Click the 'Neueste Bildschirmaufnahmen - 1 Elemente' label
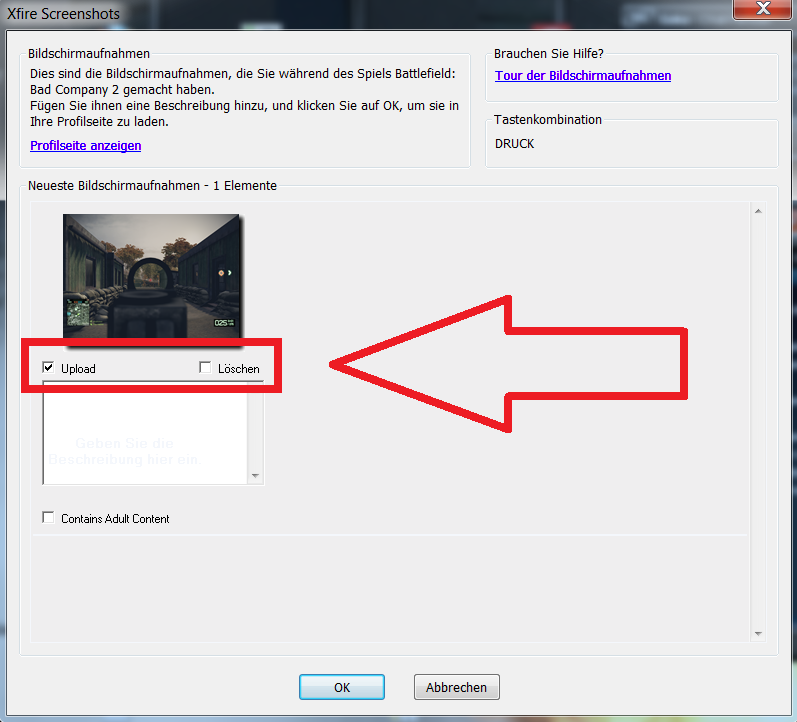 [x=152, y=186]
